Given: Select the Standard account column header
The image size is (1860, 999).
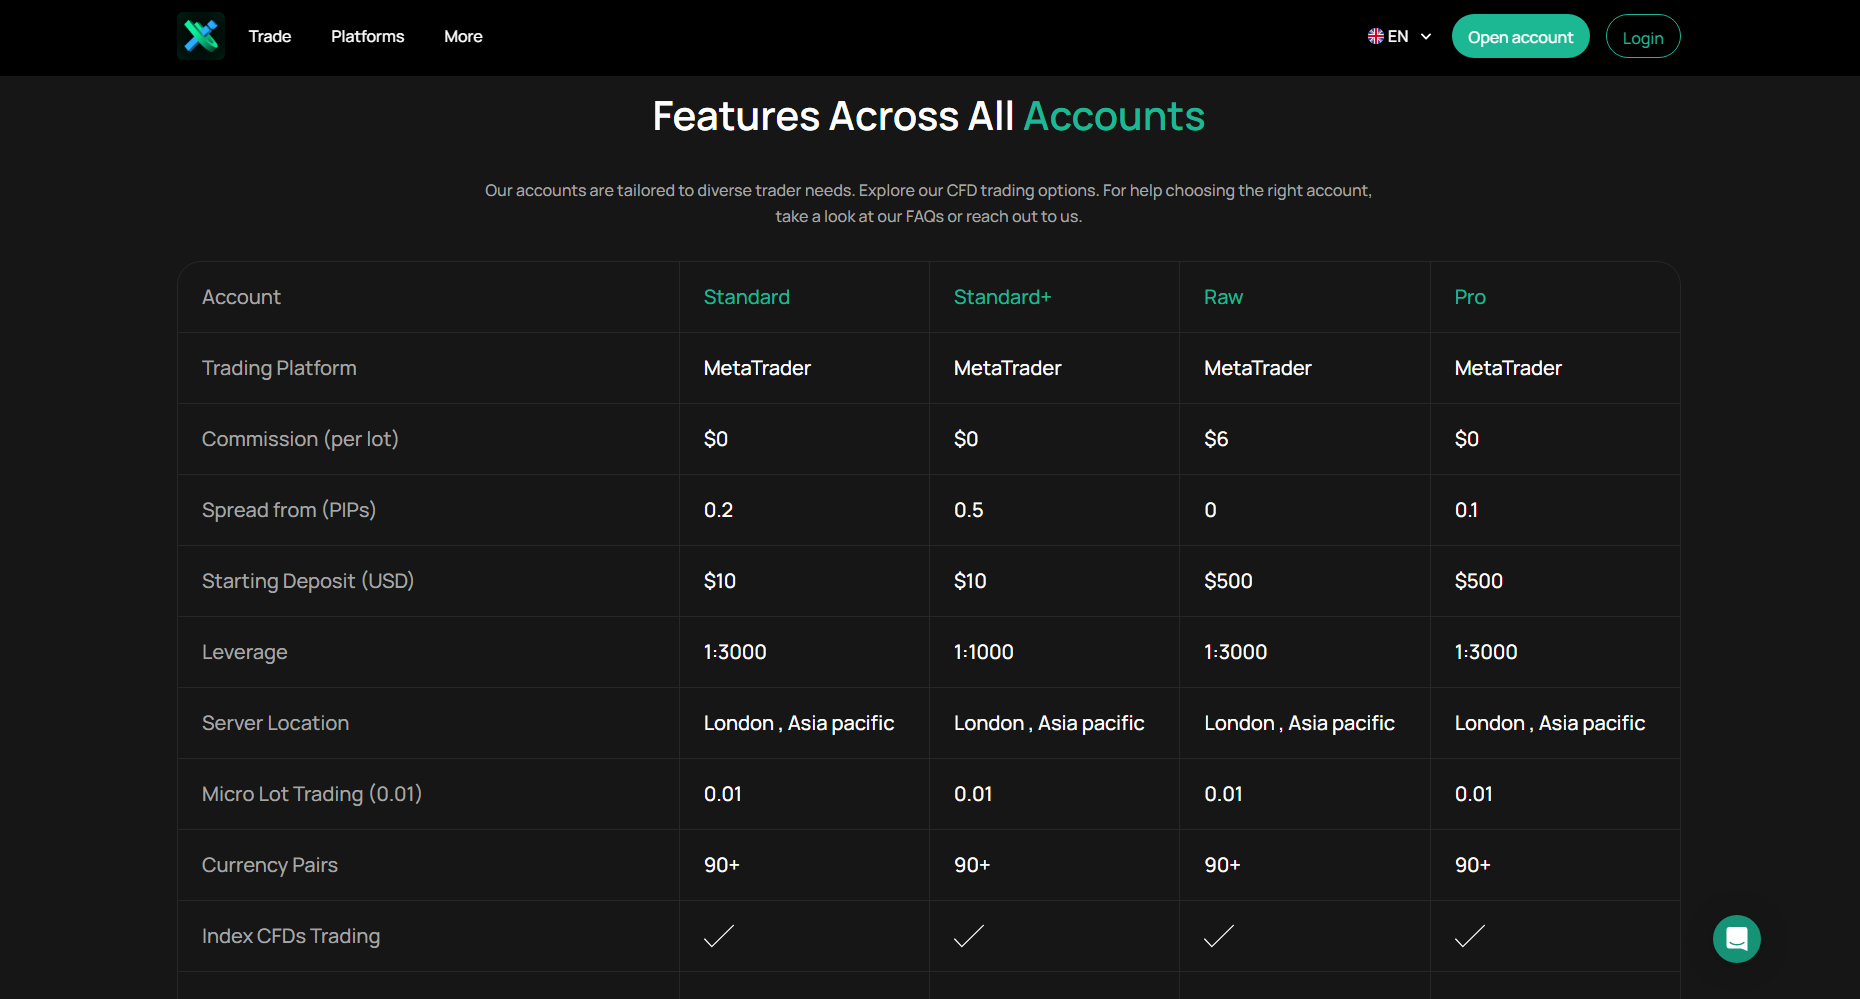Looking at the screenshot, I should (747, 297).
